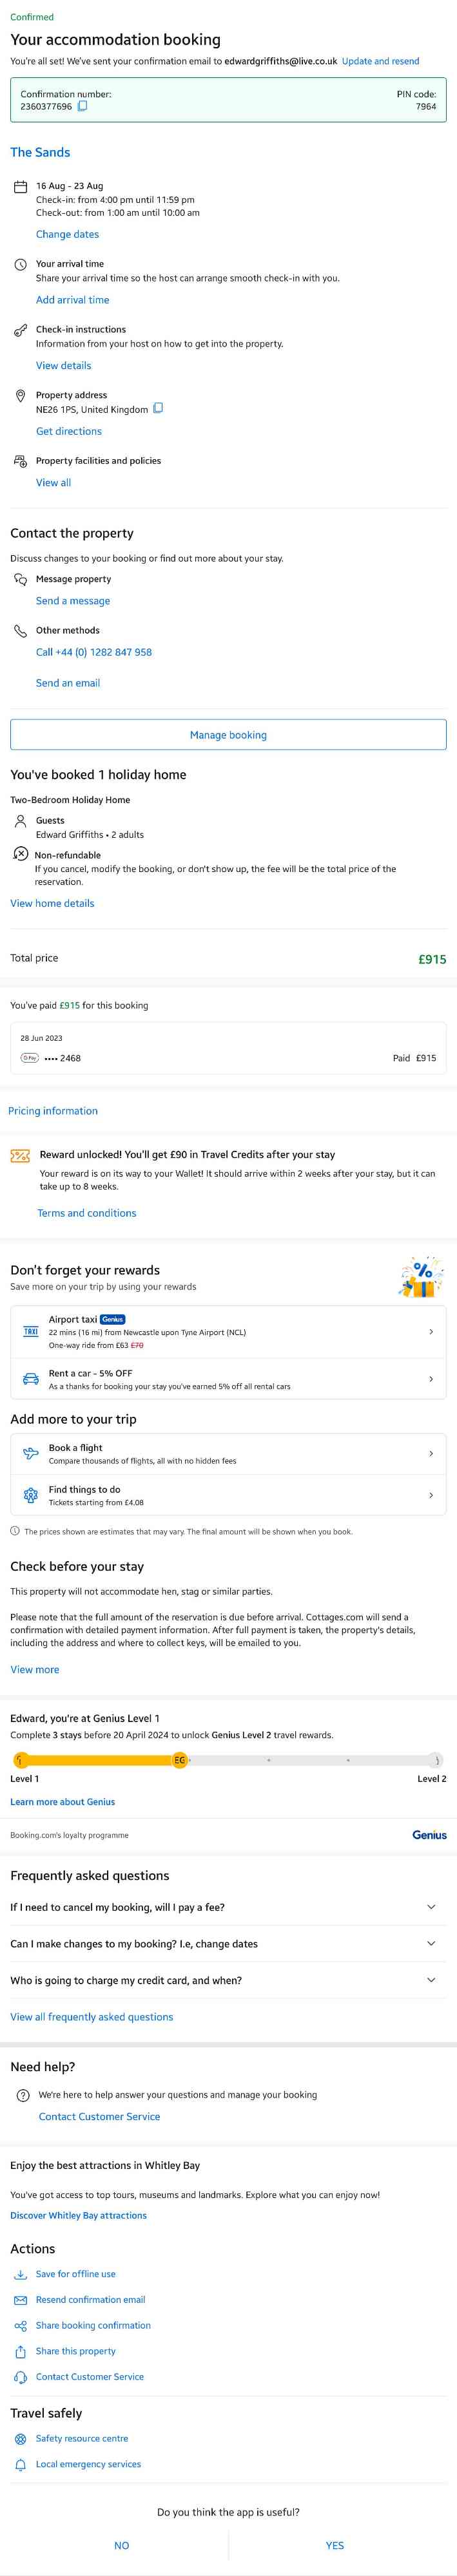This screenshot has height=2576, width=457.
Task: Expand the credit card charge question
Action: pyautogui.click(x=431, y=1979)
